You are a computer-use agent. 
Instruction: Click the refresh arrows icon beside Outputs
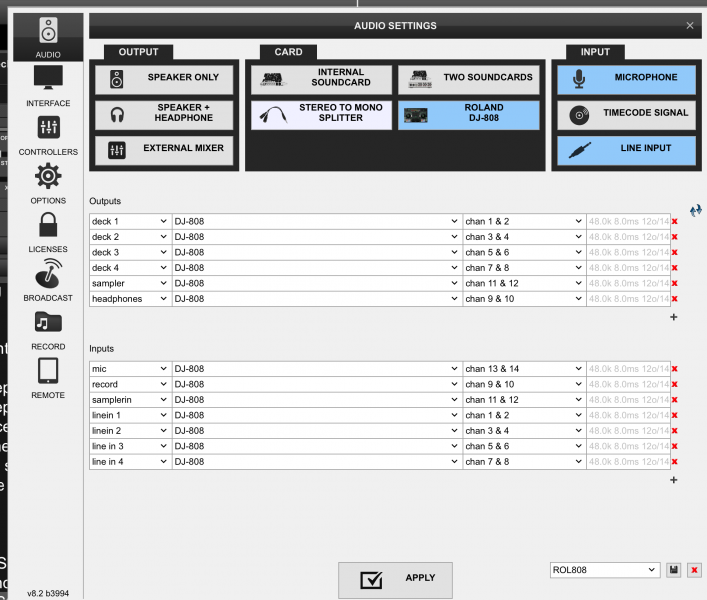(696, 210)
